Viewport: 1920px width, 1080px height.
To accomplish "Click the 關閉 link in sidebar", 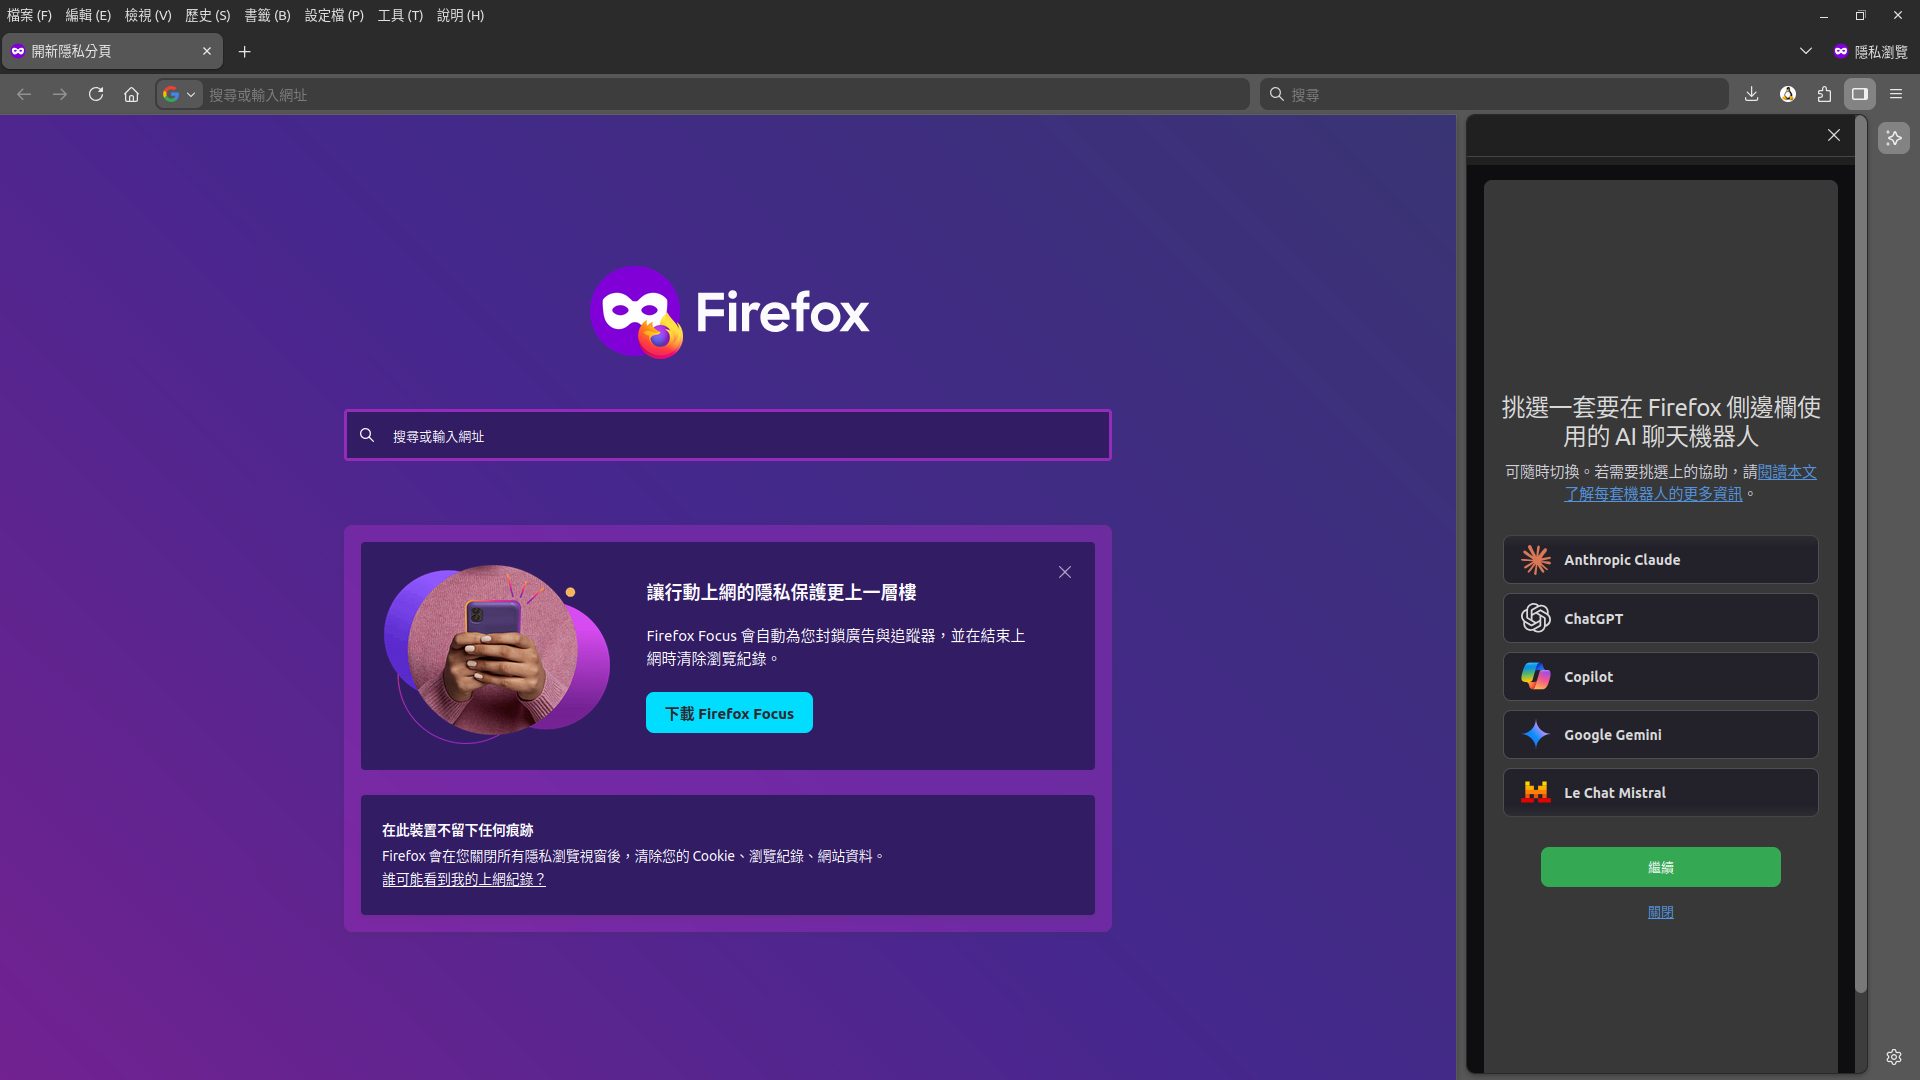I will (1660, 912).
